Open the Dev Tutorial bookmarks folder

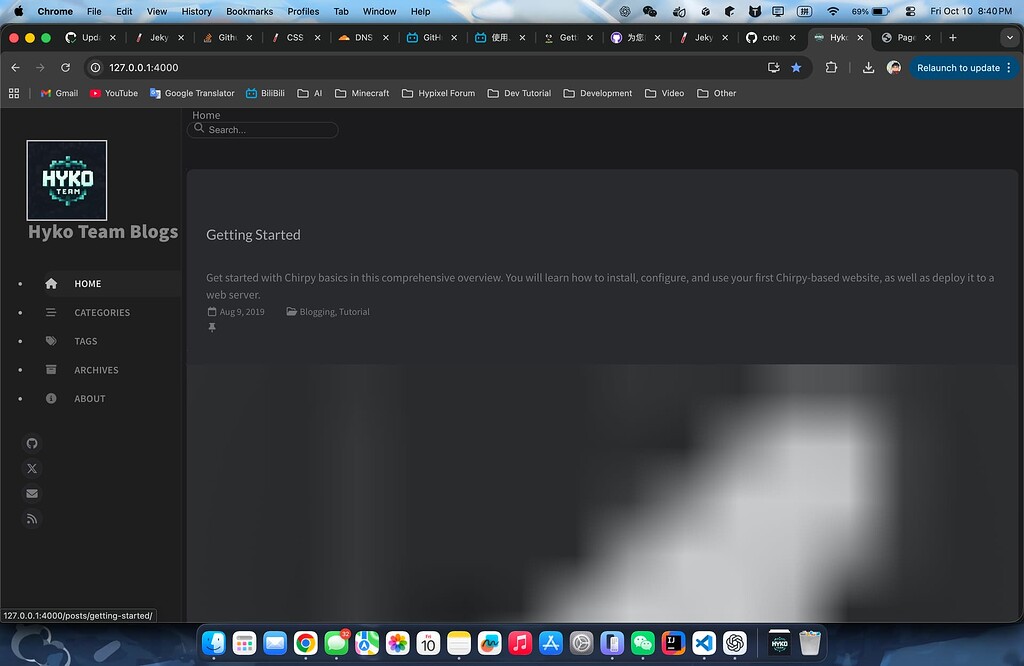[x=519, y=93]
